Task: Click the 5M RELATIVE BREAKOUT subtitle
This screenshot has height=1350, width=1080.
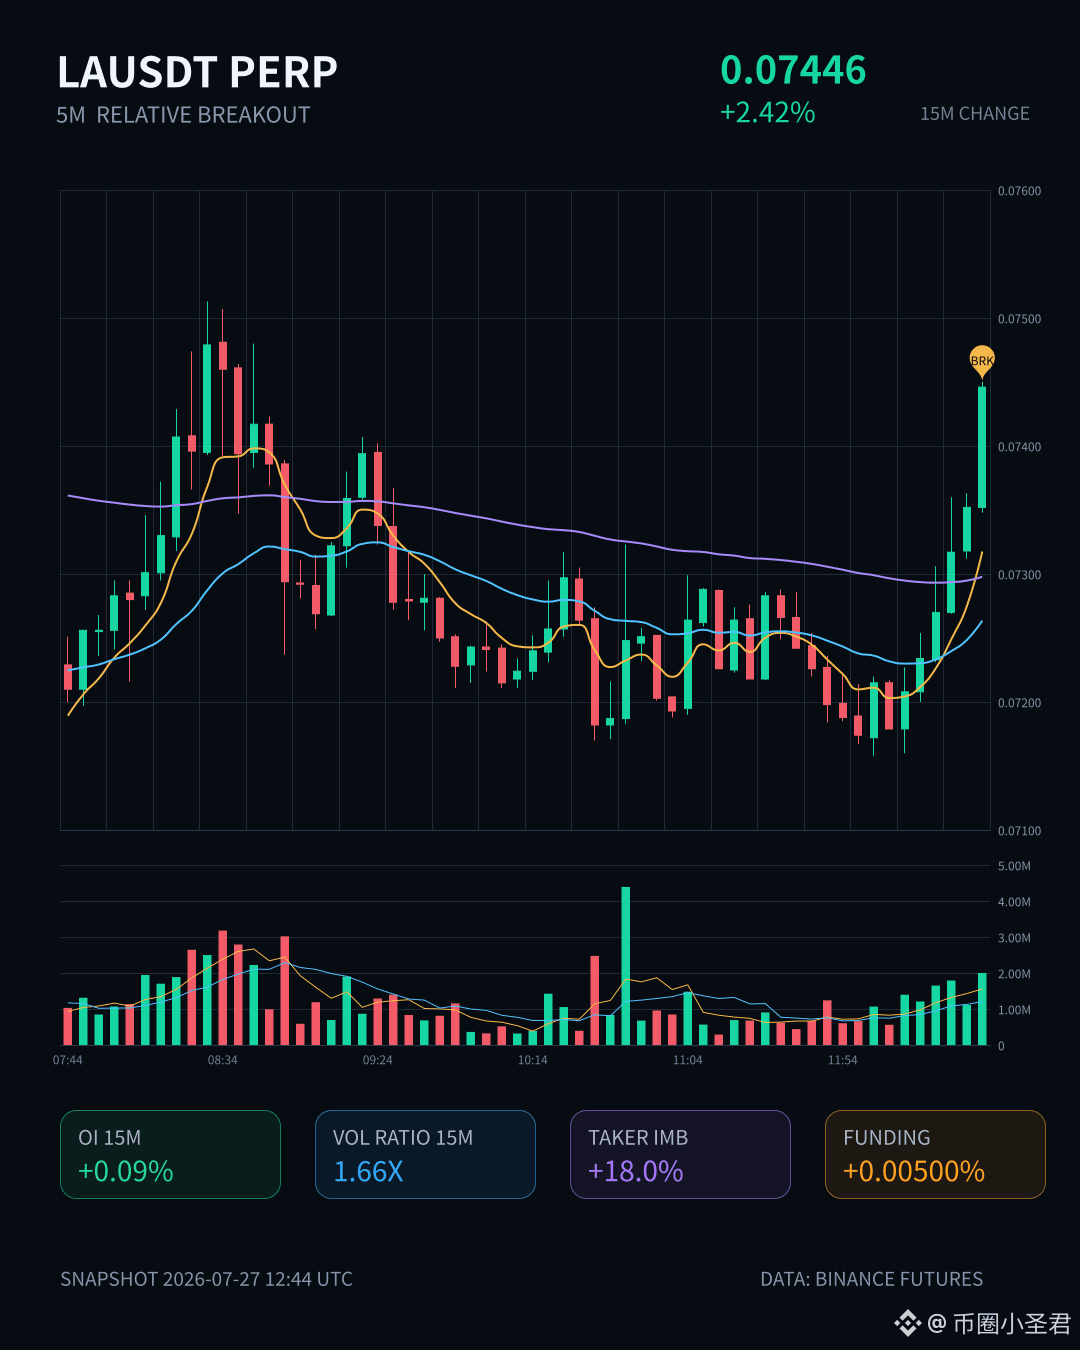Action: 183,115
